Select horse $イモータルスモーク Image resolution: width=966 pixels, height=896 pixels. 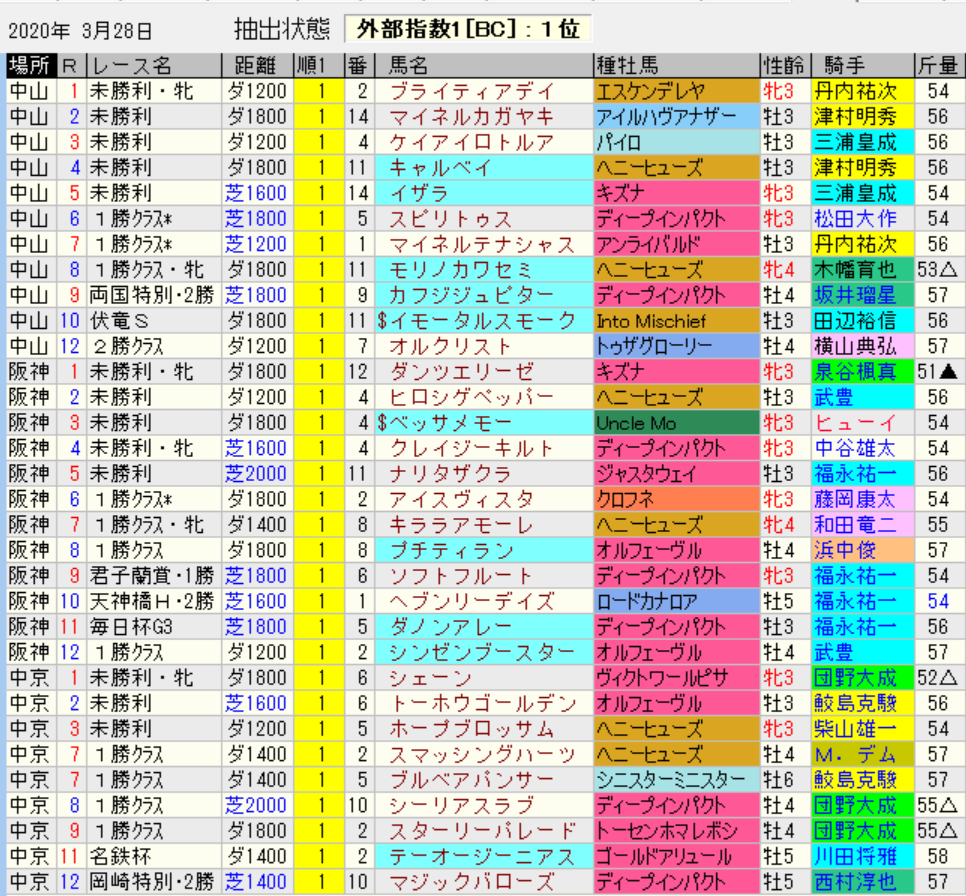tap(476, 321)
